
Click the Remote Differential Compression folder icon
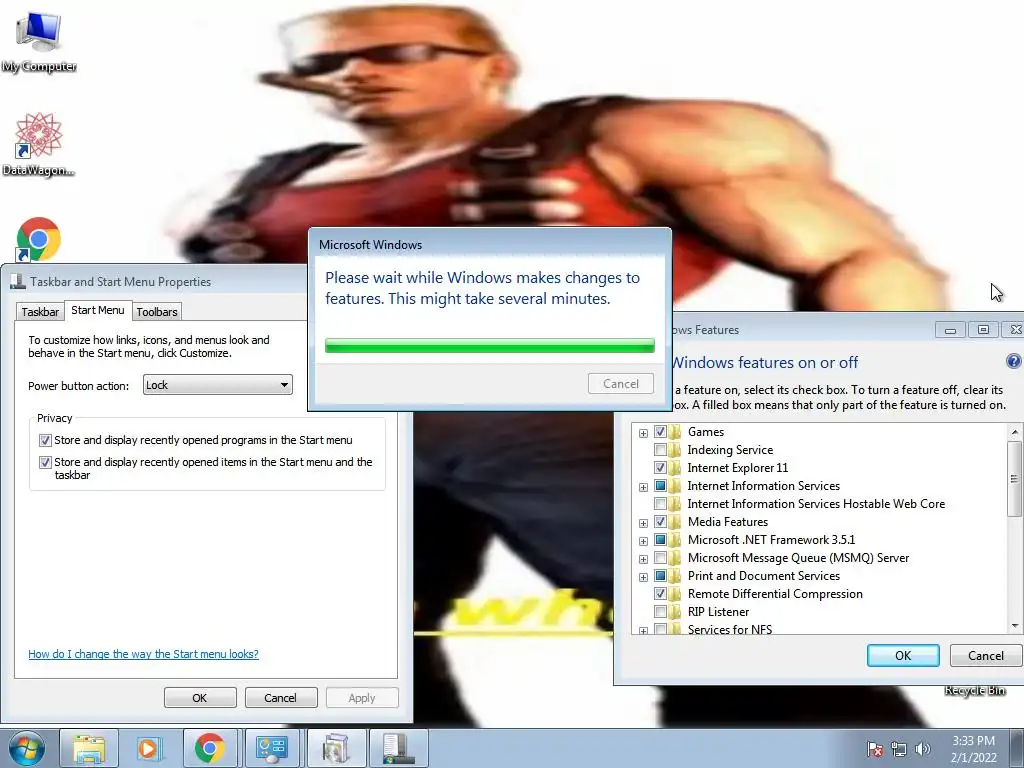(675, 594)
